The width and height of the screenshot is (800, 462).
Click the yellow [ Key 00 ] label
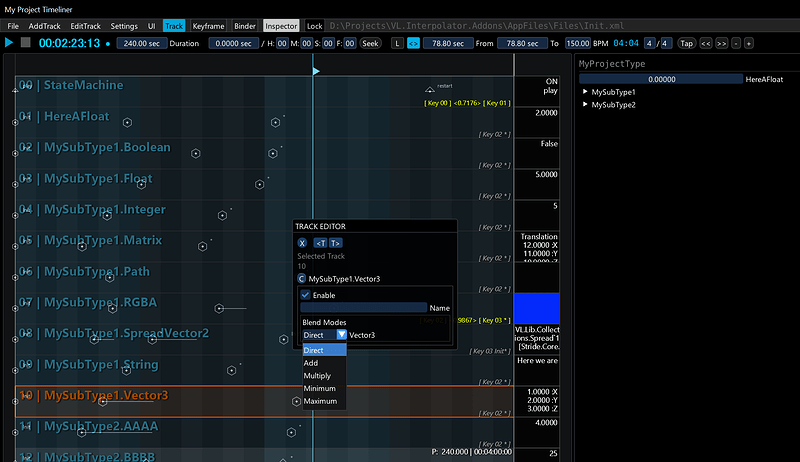pyautogui.click(x=438, y=103)
